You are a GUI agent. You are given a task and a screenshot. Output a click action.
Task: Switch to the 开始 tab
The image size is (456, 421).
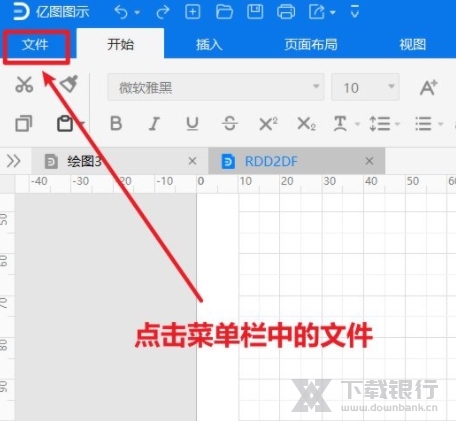point(120,44)
